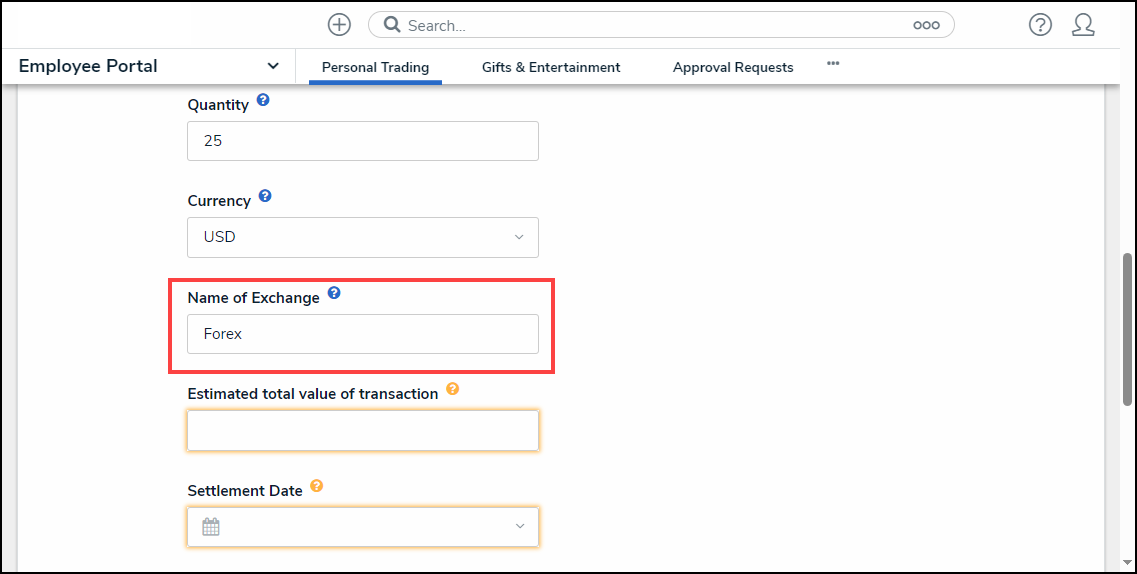Open the Approval Requests tab
Screen dimensions: 1137x574
click(x=733, y=67)
